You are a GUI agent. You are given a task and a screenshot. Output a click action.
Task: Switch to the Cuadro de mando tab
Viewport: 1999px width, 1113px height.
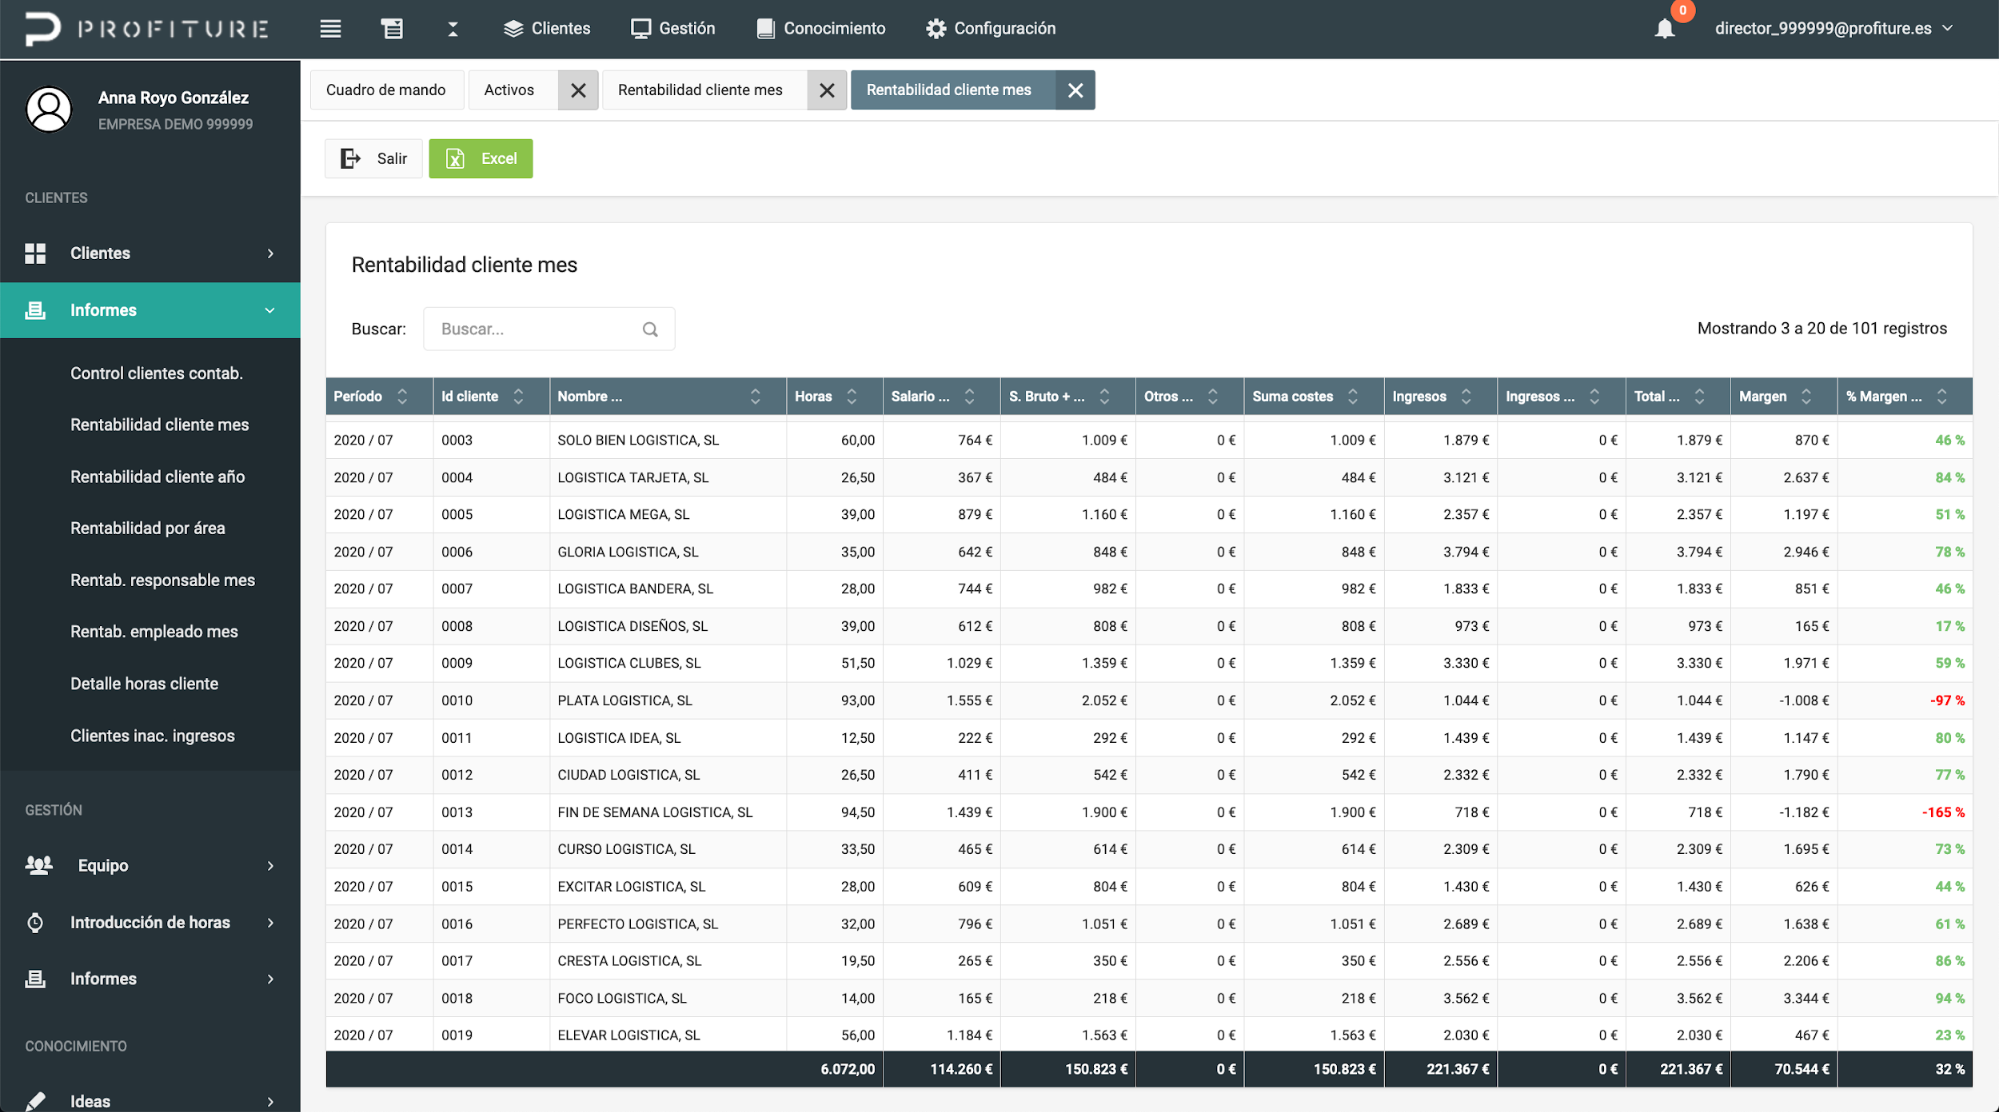pos(386,90)
